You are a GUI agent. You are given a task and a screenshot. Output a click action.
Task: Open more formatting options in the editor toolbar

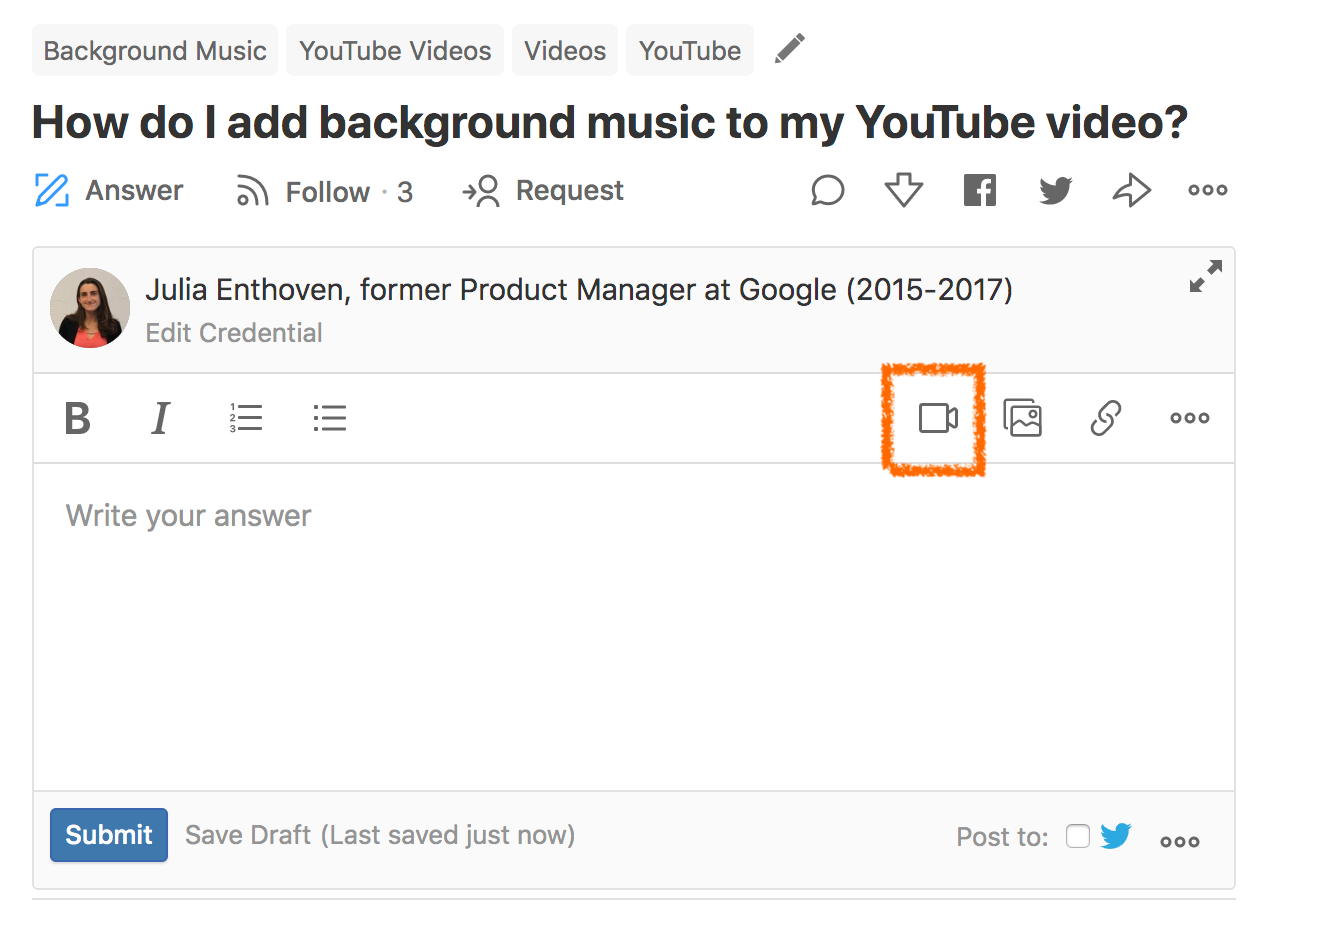[1189, 418]
